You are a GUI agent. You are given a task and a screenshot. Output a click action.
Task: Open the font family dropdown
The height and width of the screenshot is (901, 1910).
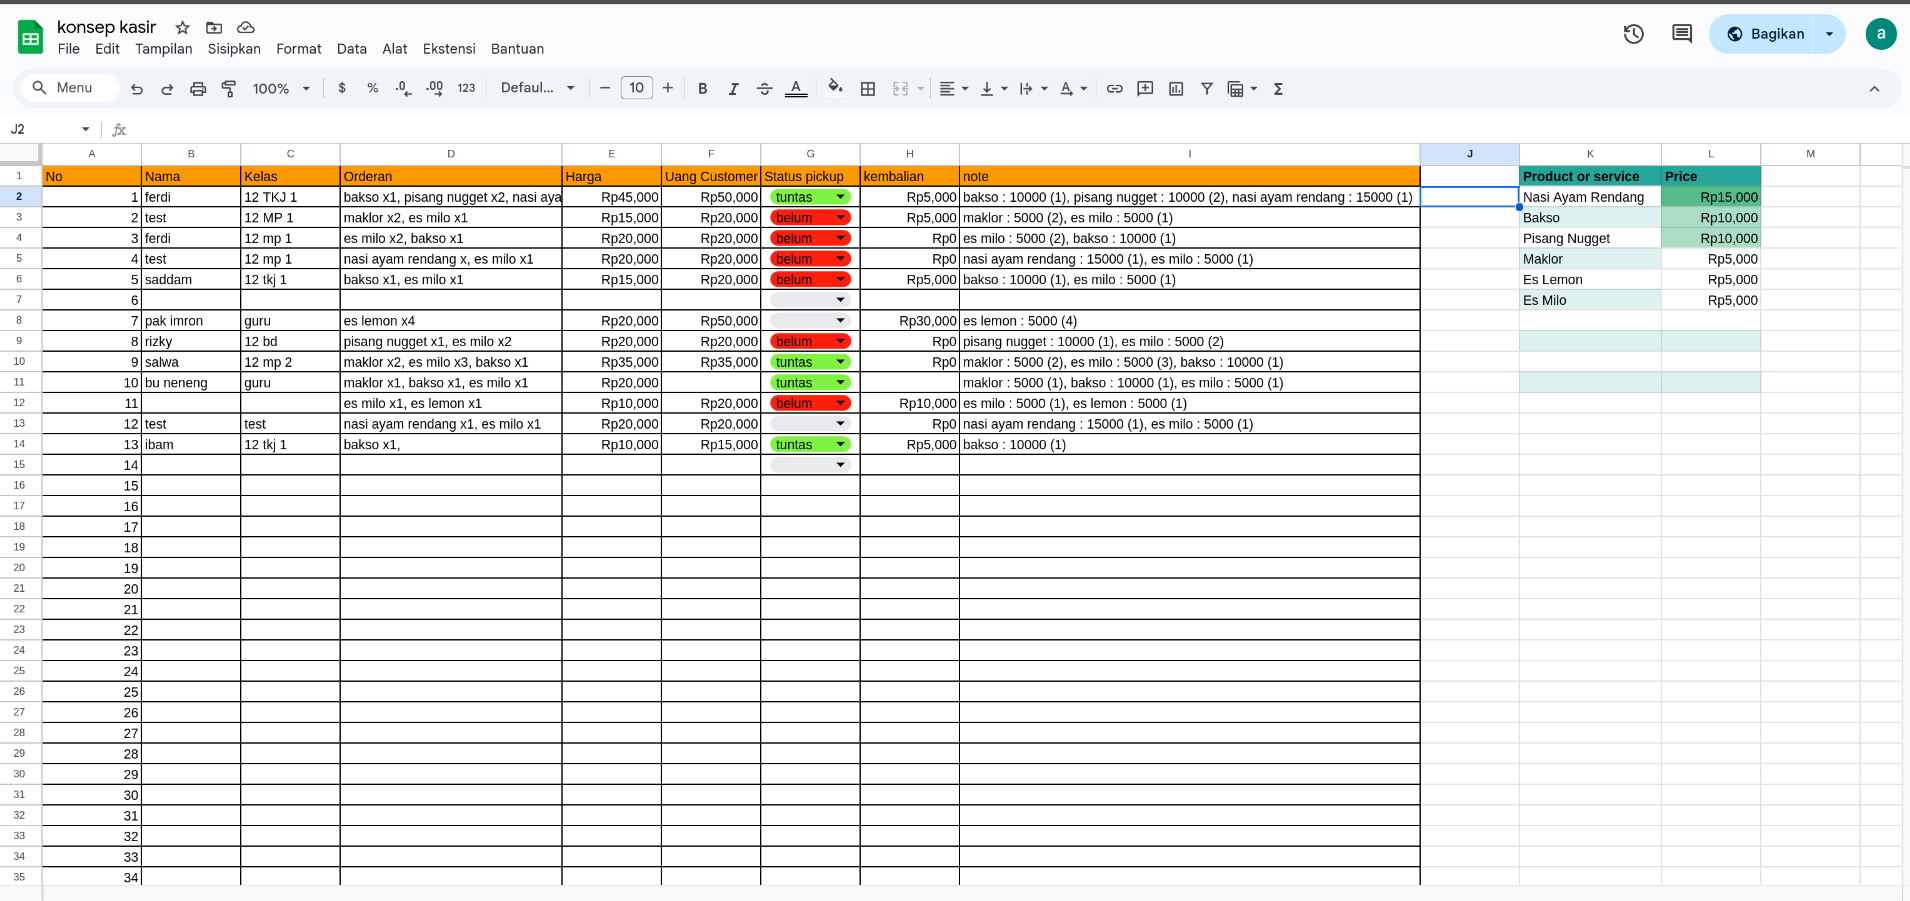tap(538, 88)
